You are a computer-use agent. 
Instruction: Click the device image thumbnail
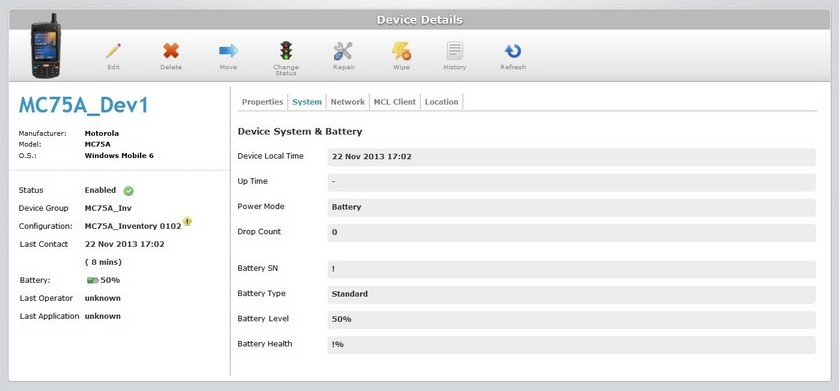(46, 46)
